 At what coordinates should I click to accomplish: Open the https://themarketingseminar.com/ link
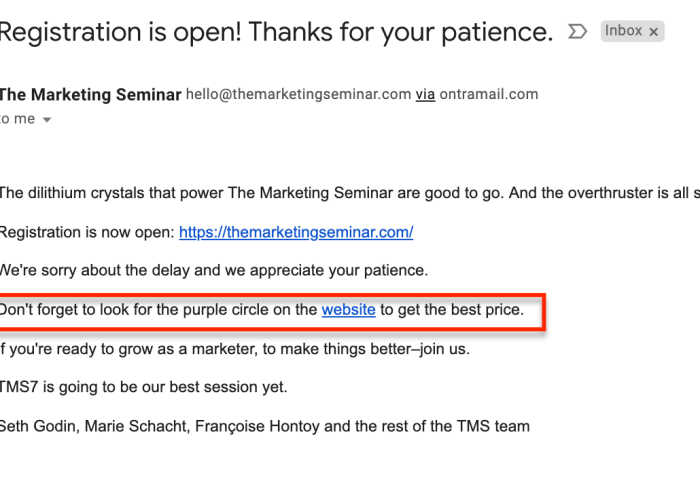296,232
